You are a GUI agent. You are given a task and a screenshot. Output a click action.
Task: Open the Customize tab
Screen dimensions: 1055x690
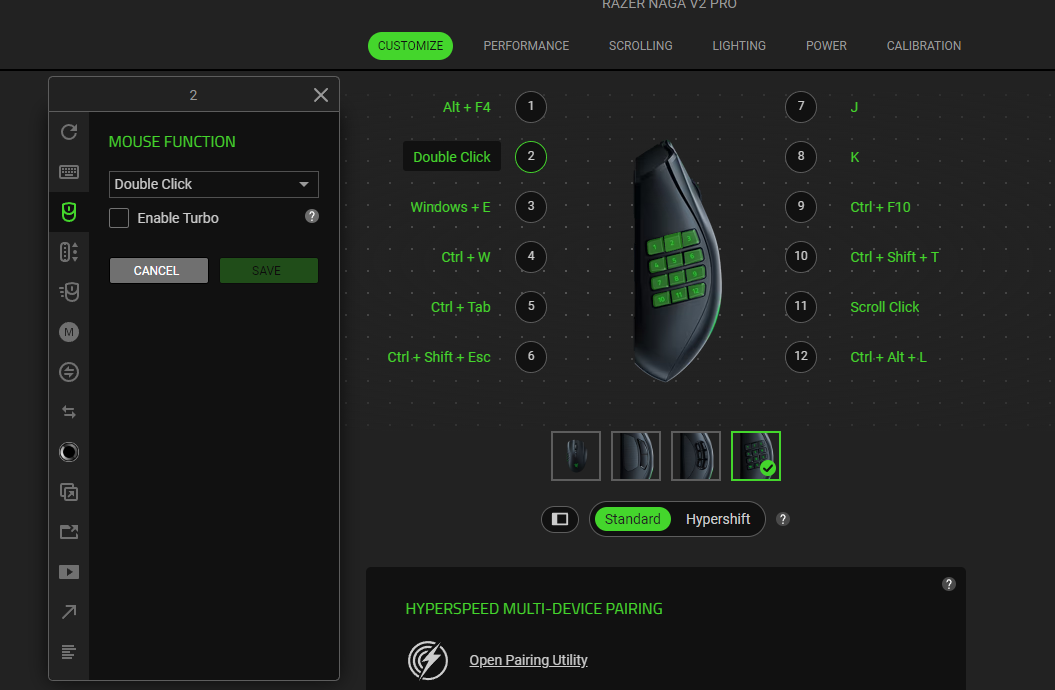tap(410, 46)
